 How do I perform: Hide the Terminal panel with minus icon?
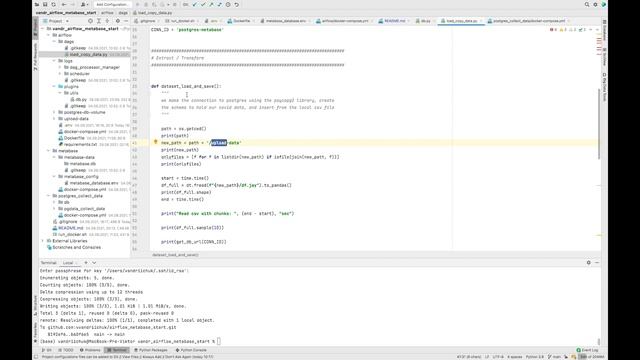tap(597, 262)
